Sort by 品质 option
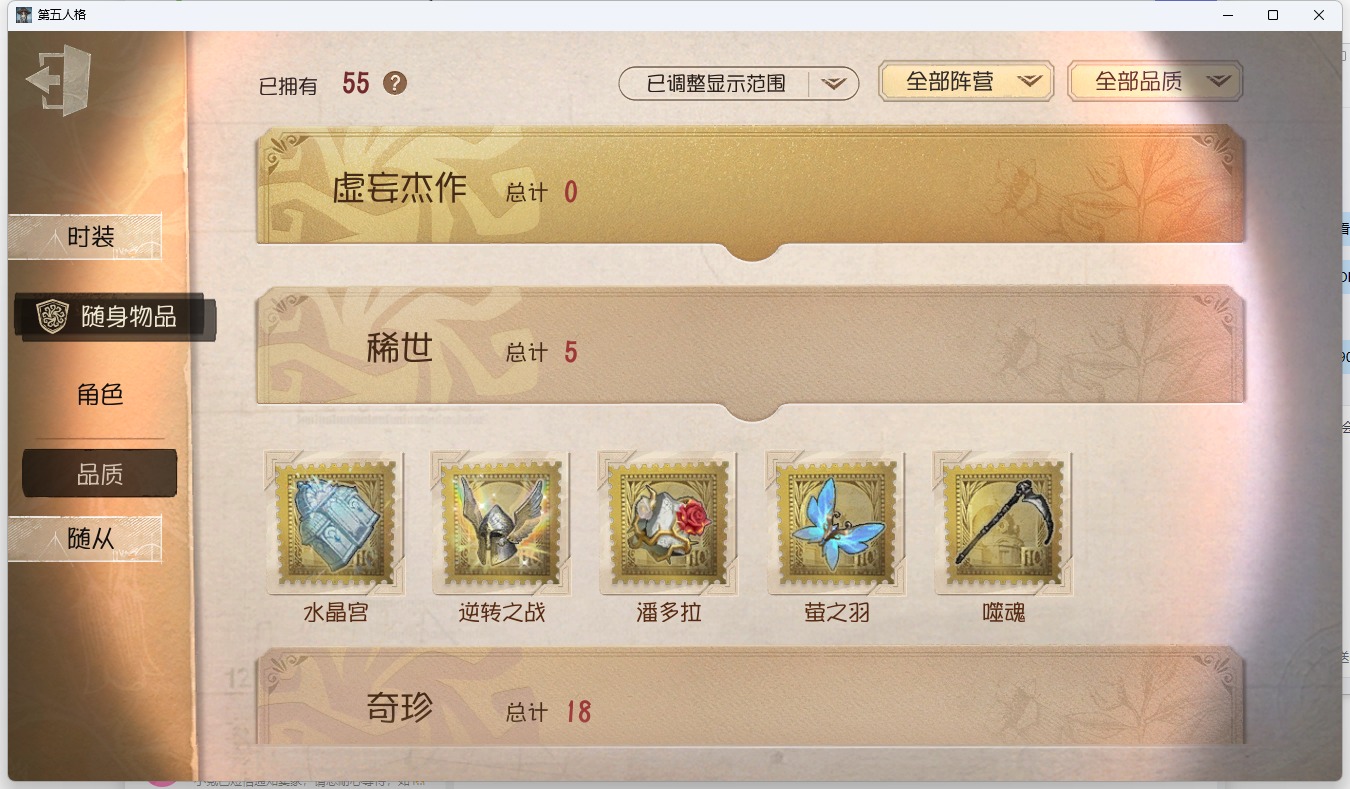This screenshot has width=1350, height=789. (x=100, y=473)
